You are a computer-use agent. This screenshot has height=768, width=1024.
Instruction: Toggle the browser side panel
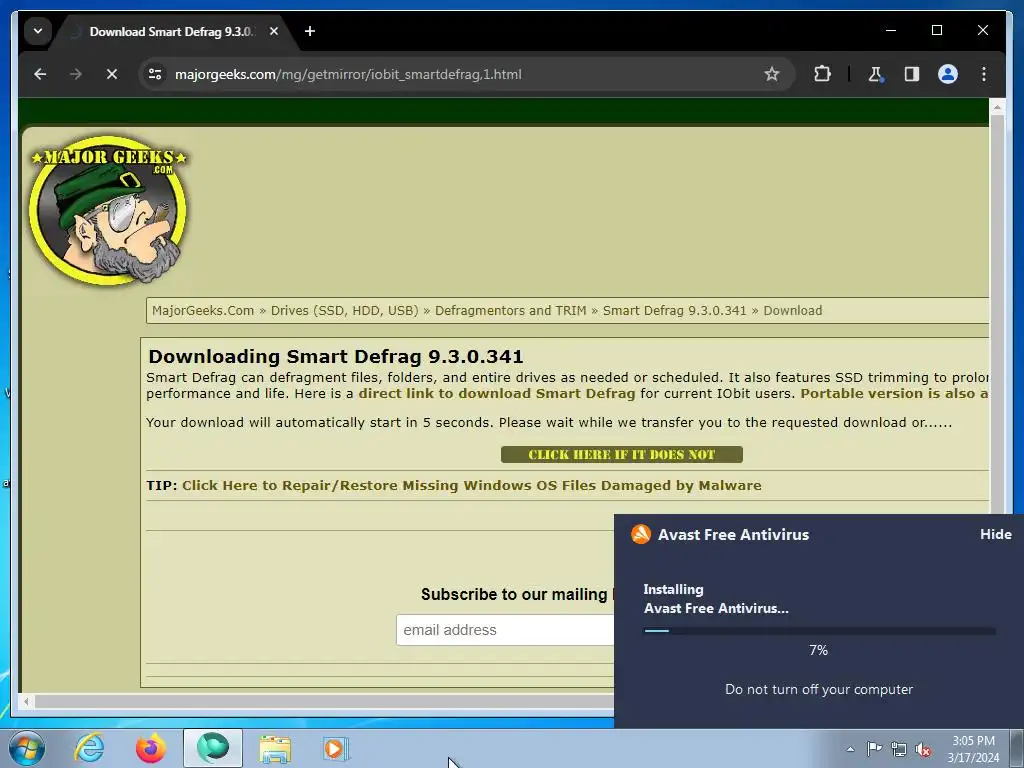point(912,74)
